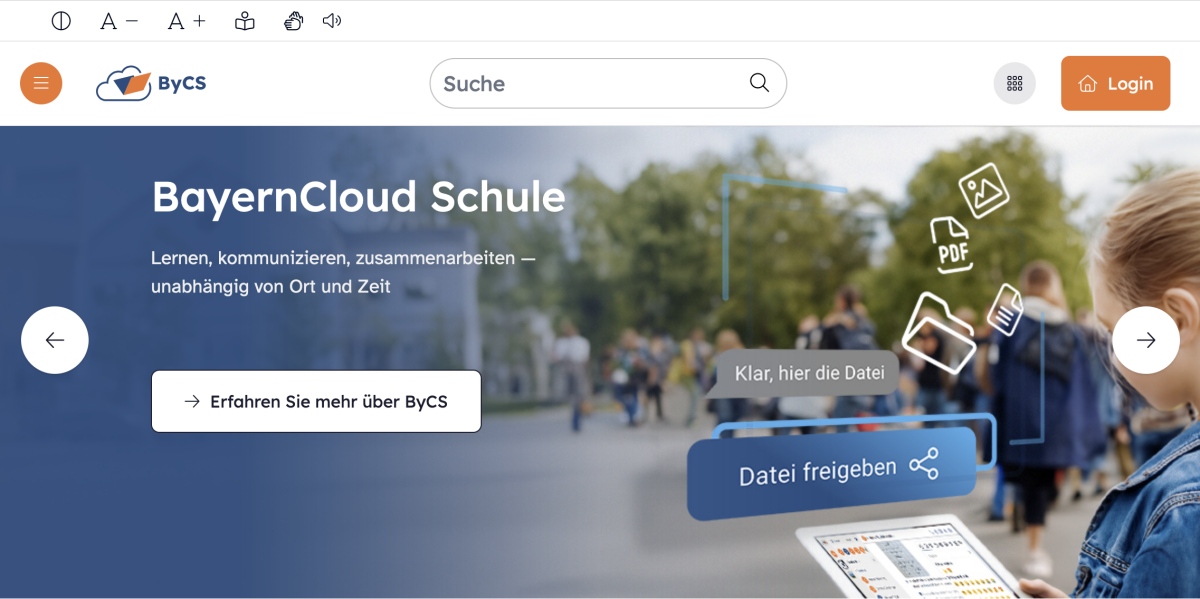Advance carousel with right arrow
Viewport: 1200px width, 599px height.
(x=1146, y=340)
